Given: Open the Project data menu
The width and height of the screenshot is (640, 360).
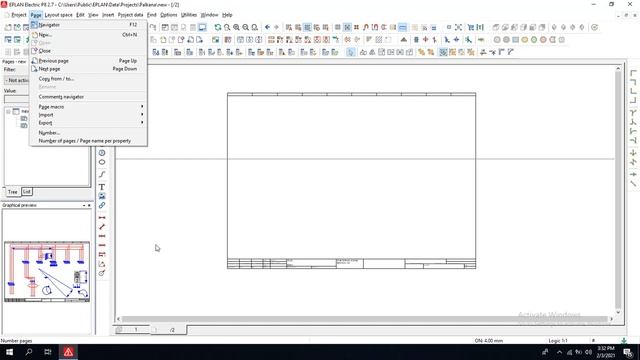Looking at the screenshot, I should click(x=130, y=15).
